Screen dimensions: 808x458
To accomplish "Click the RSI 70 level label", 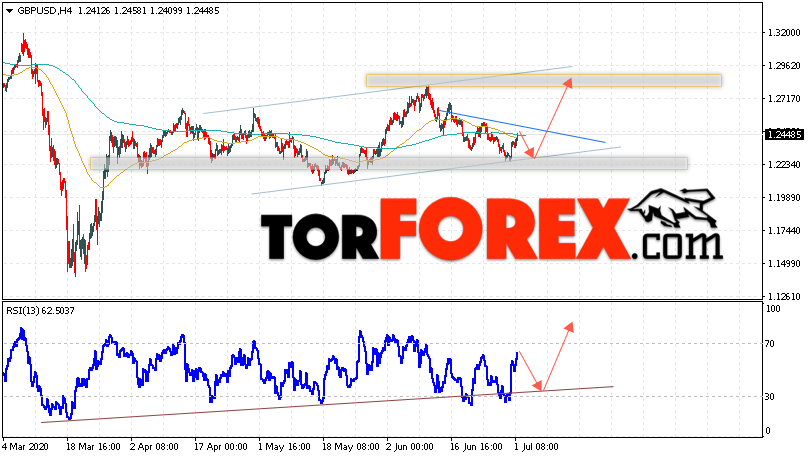I will coord(770,344).
